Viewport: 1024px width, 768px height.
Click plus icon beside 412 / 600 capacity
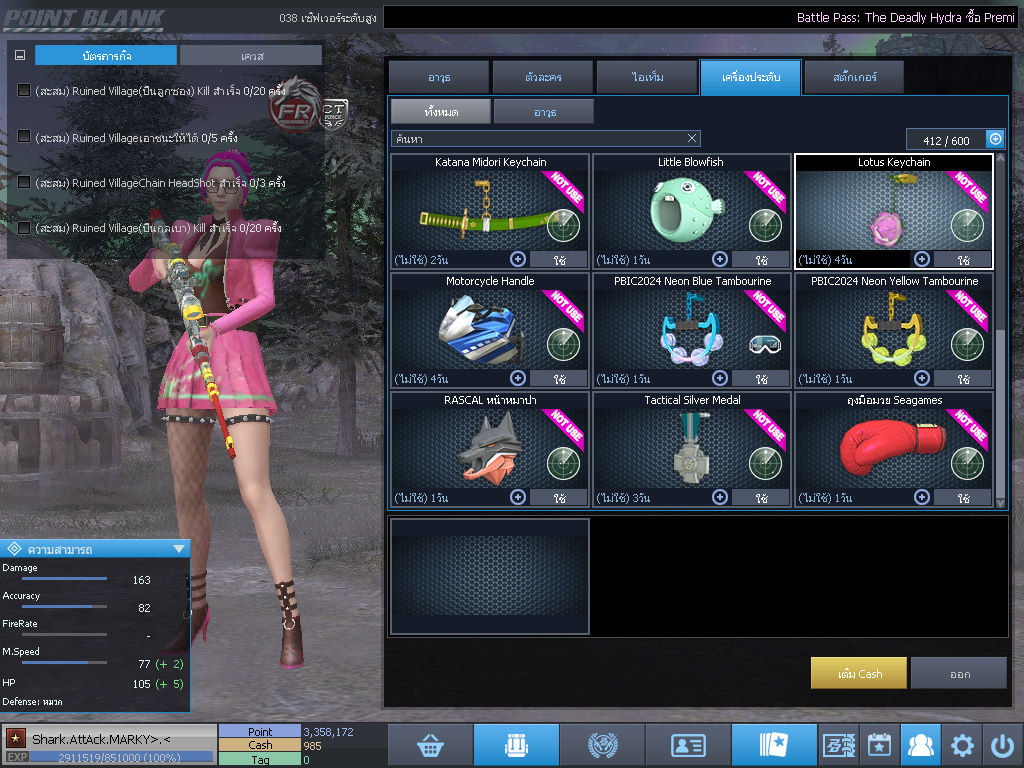(x=995, y=139)
